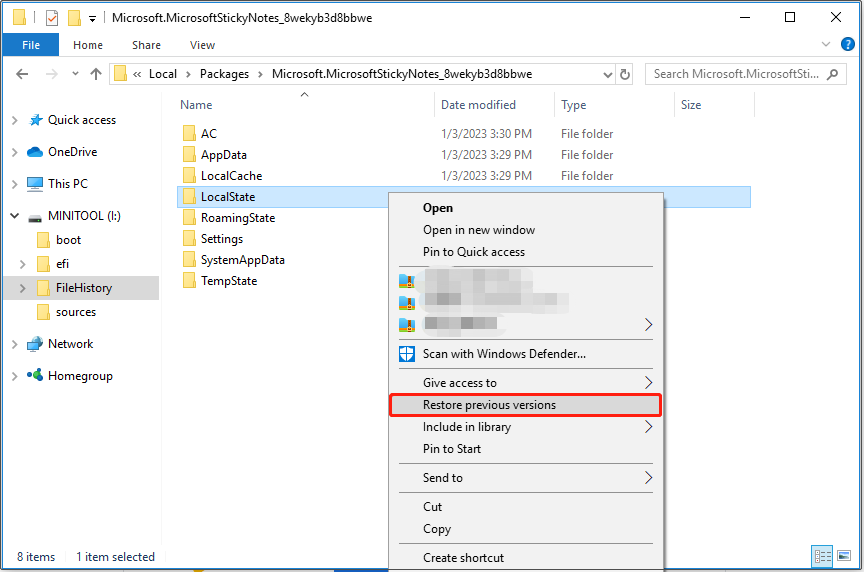Open the address bar history dropdown
The height and width of the screenshot is (572, 864).
(x=607, y=74)
